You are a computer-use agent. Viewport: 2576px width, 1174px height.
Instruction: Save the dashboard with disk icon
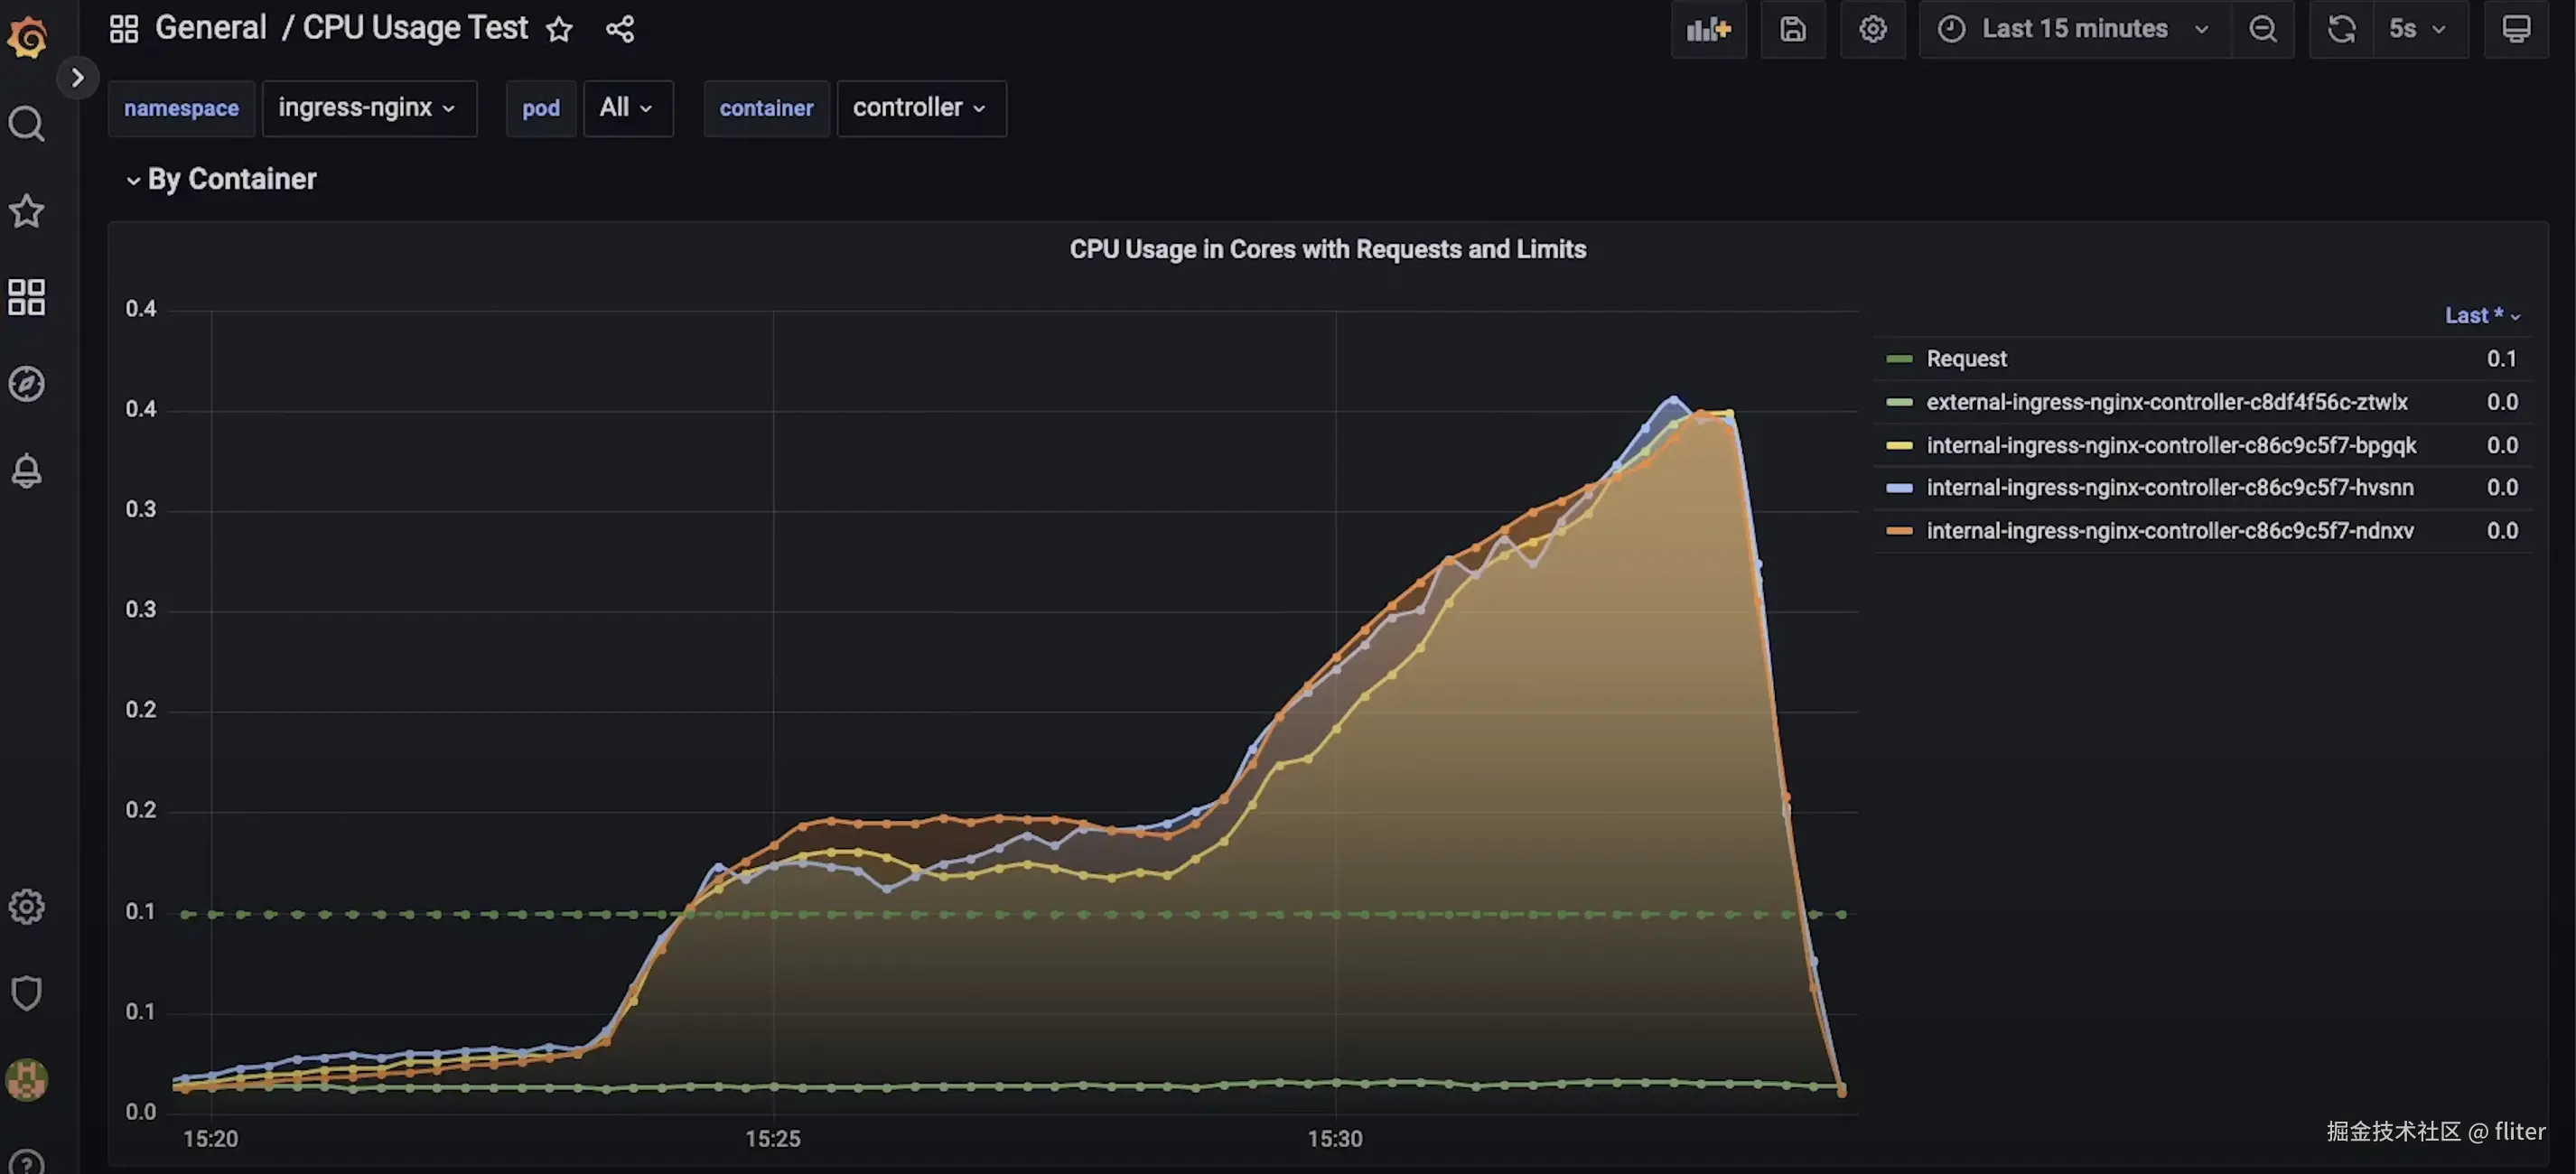(x=1792, y=29)
